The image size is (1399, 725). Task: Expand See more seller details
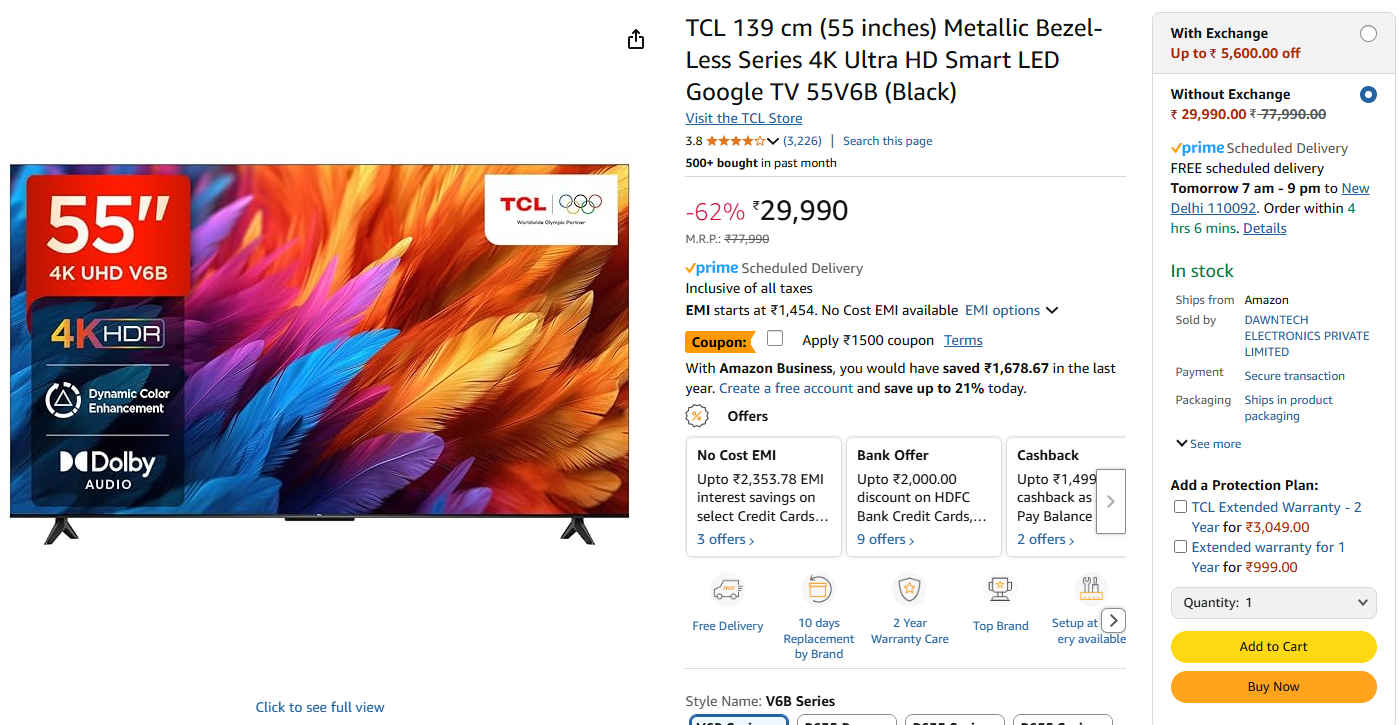pos(1208,444)
